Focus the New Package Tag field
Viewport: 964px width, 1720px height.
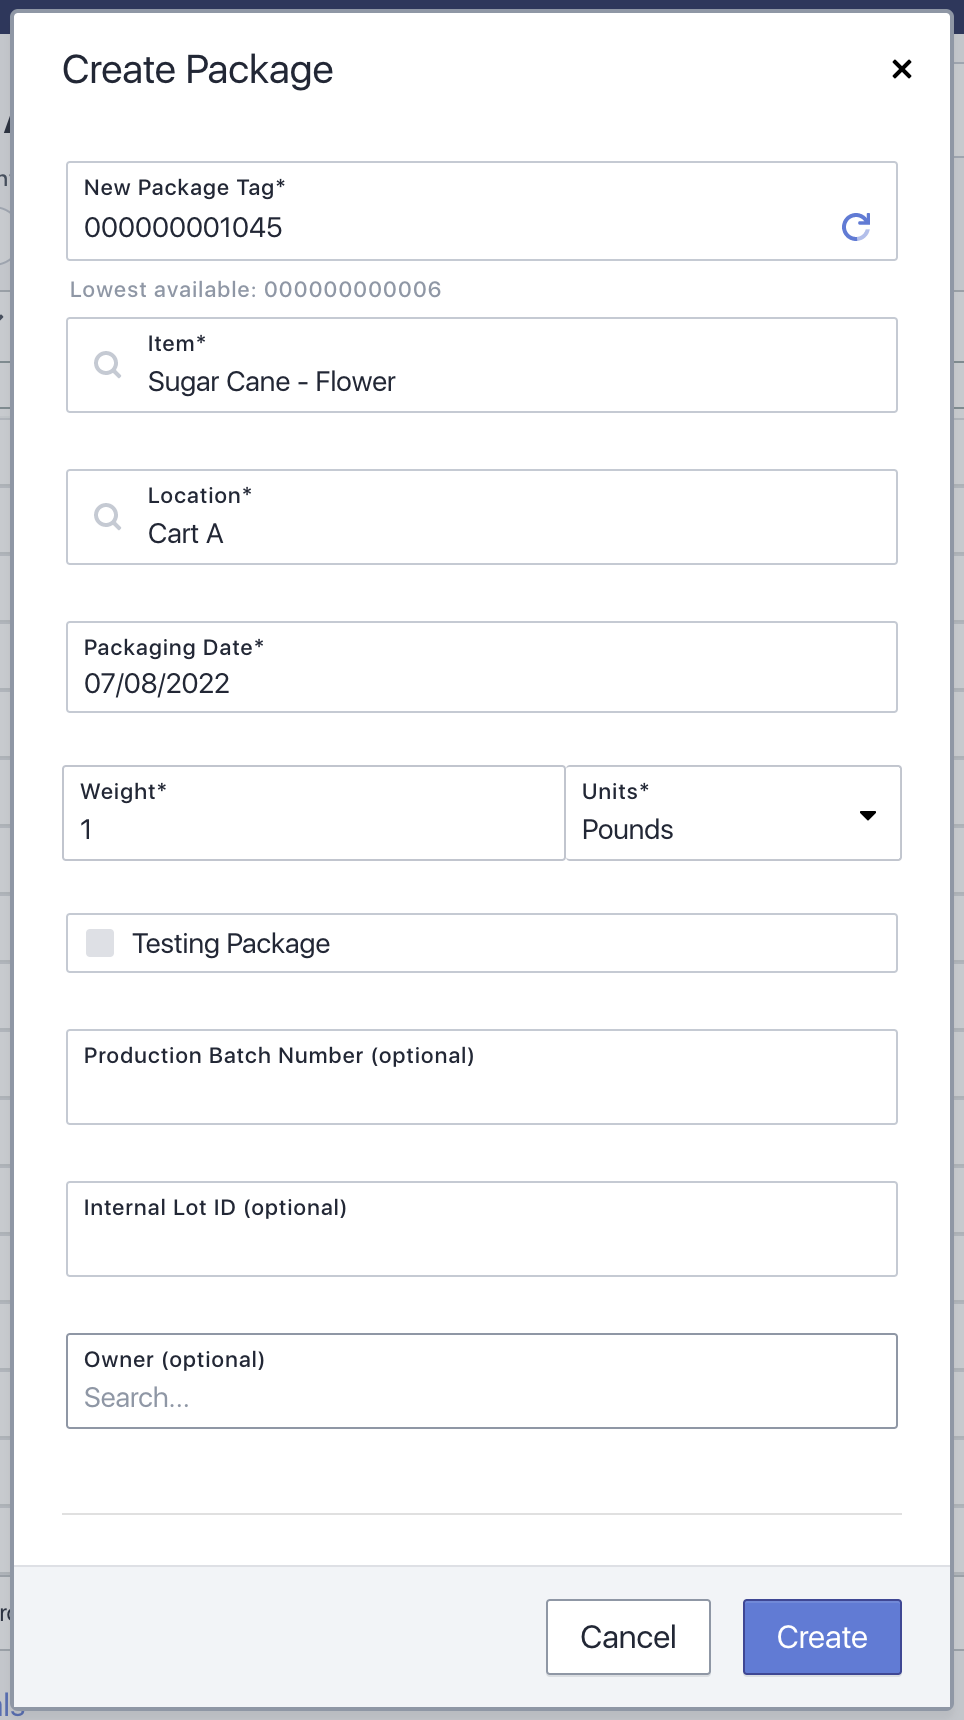pyautogui.click(x=482, y=211)
